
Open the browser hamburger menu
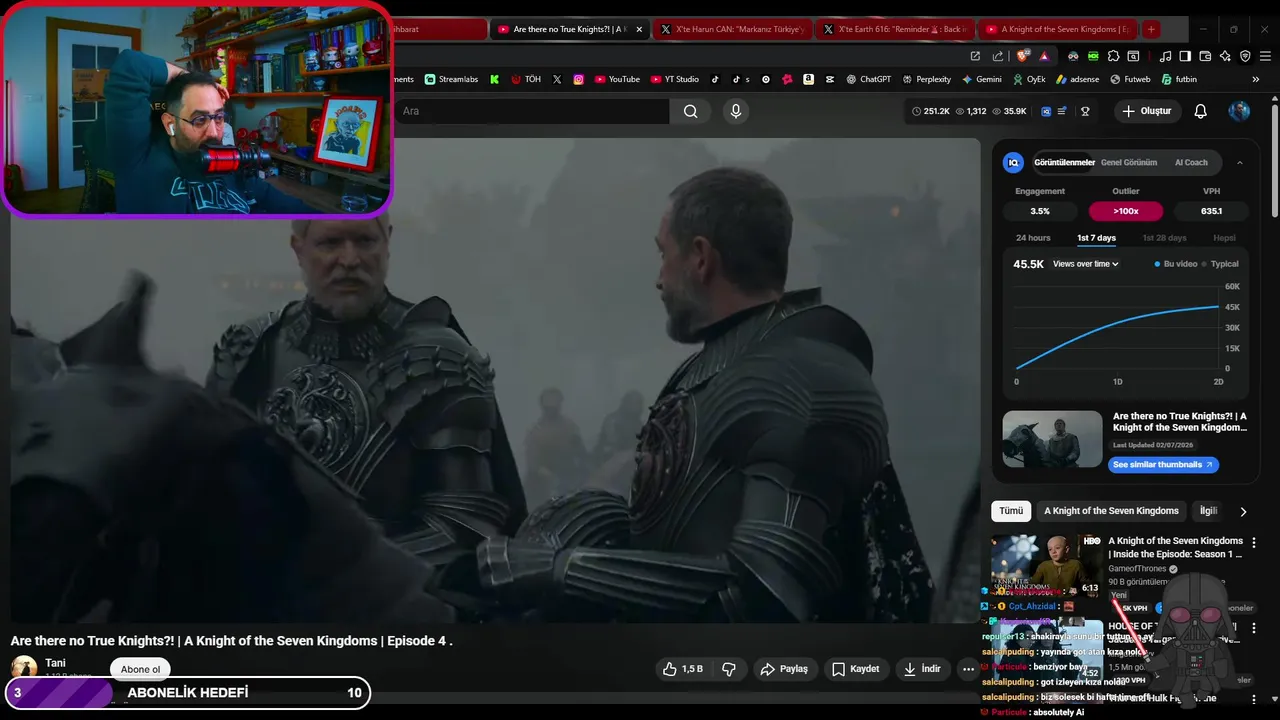1265,56
